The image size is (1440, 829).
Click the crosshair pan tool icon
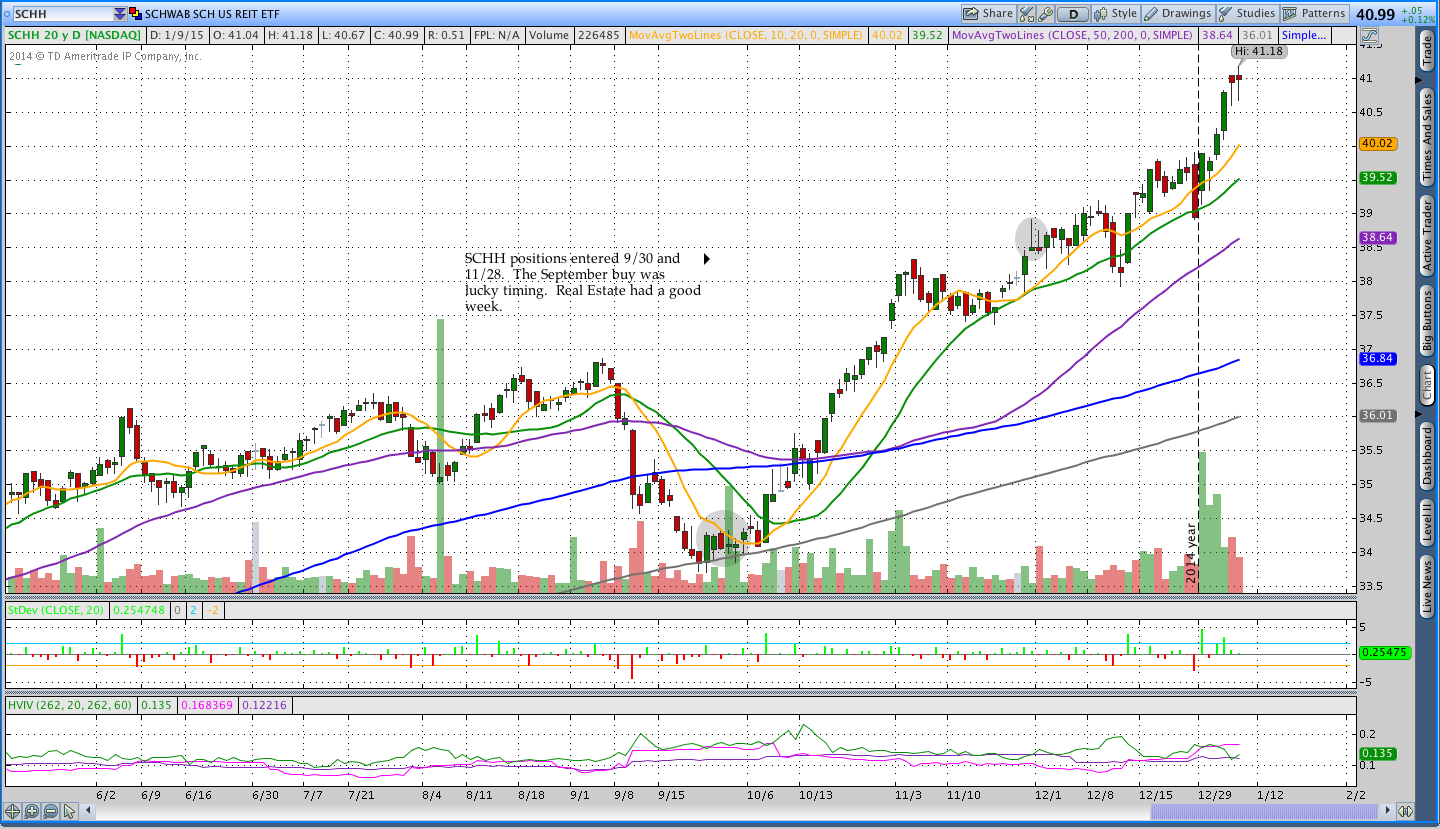[x=14, y=811]
